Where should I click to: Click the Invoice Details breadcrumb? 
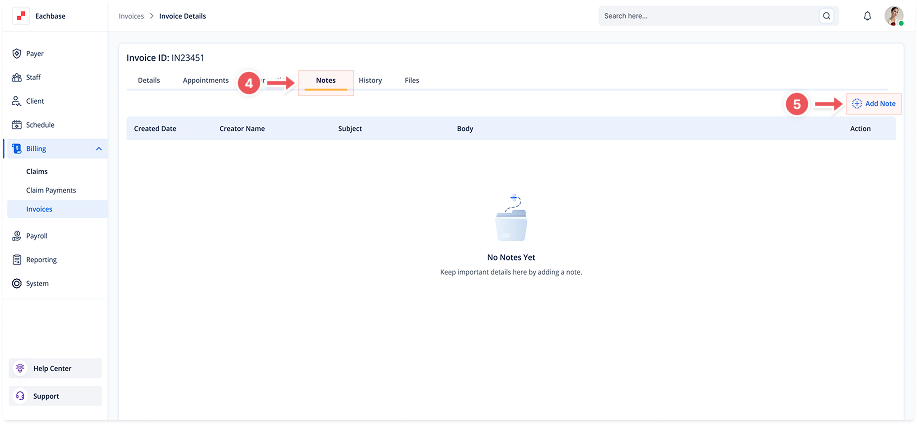tap(183, 16)
